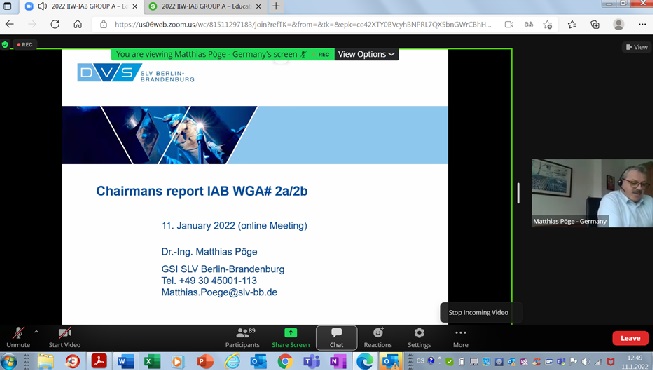
Task: Expand the View Options dropdown
Action: (366, 54)
